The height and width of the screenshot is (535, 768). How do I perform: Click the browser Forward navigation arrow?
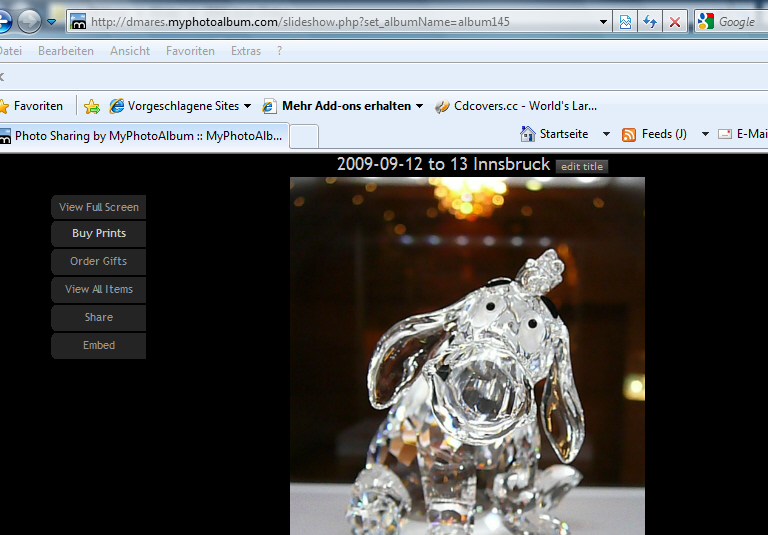click(x=29, y=21)
